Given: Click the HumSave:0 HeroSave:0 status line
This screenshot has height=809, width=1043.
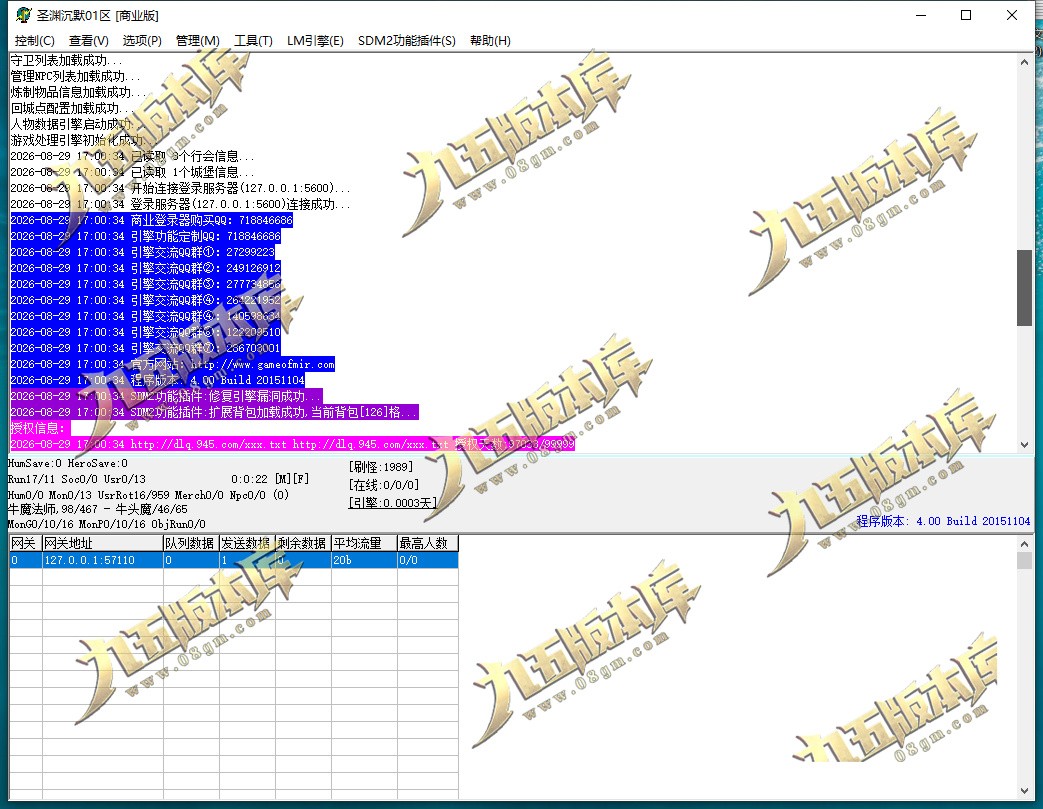Looking at the screenshot, I should tap(68, 463).
